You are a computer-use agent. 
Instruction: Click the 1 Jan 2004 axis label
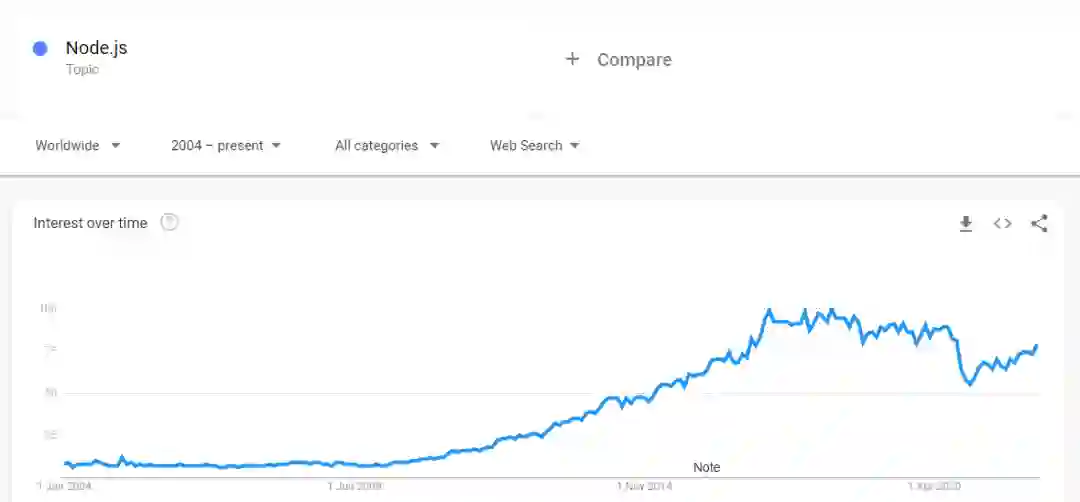(x=64, y=487)
